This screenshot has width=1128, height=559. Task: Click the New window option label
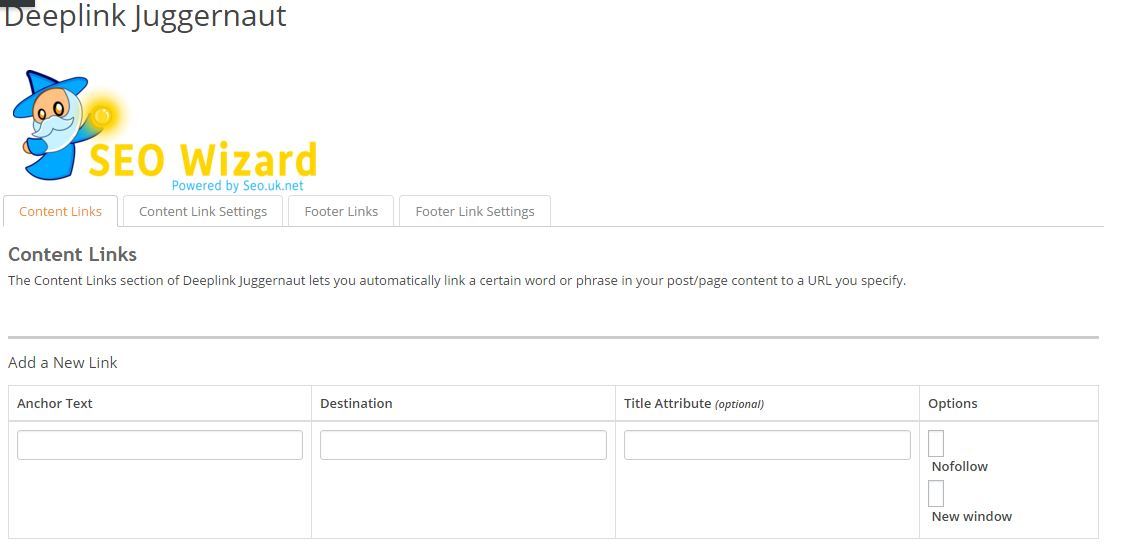[971, 517]
